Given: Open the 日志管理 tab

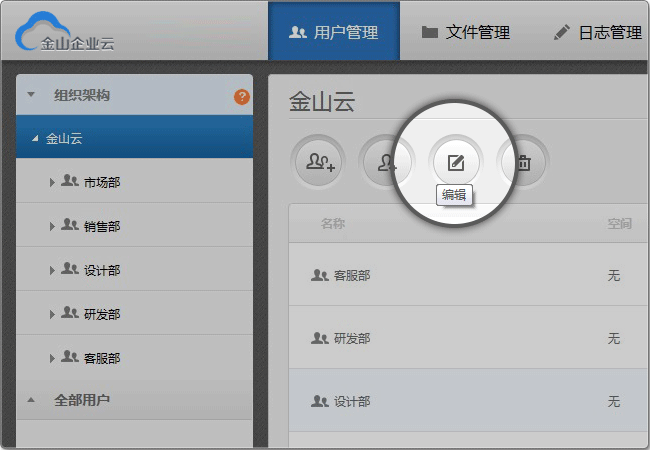Looking at the screenshot, I should [598, 32].
